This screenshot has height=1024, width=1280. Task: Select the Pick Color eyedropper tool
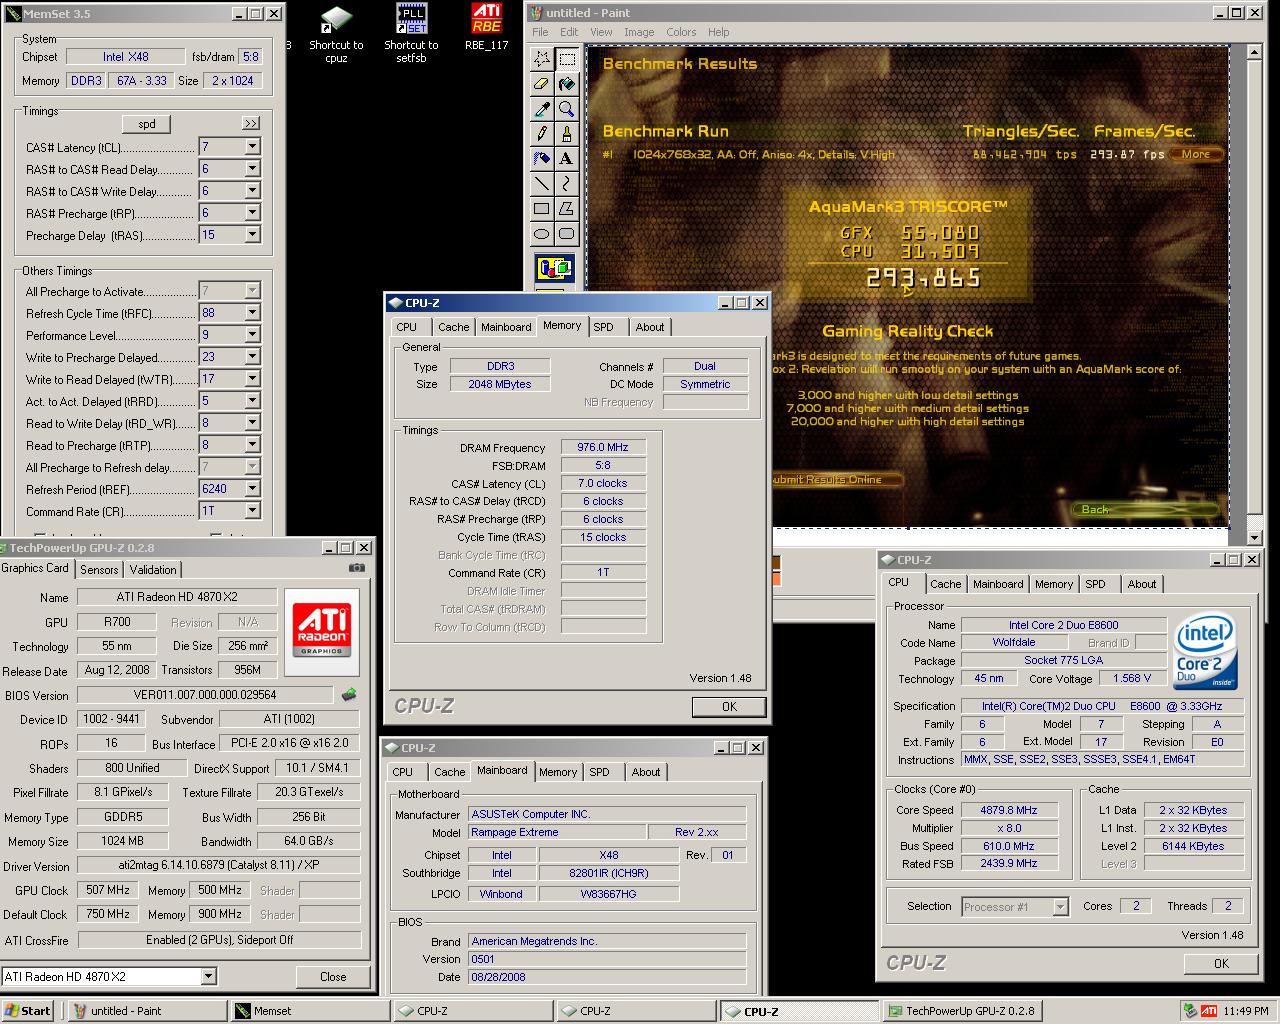pyautogui.click(x=541, y=109)
